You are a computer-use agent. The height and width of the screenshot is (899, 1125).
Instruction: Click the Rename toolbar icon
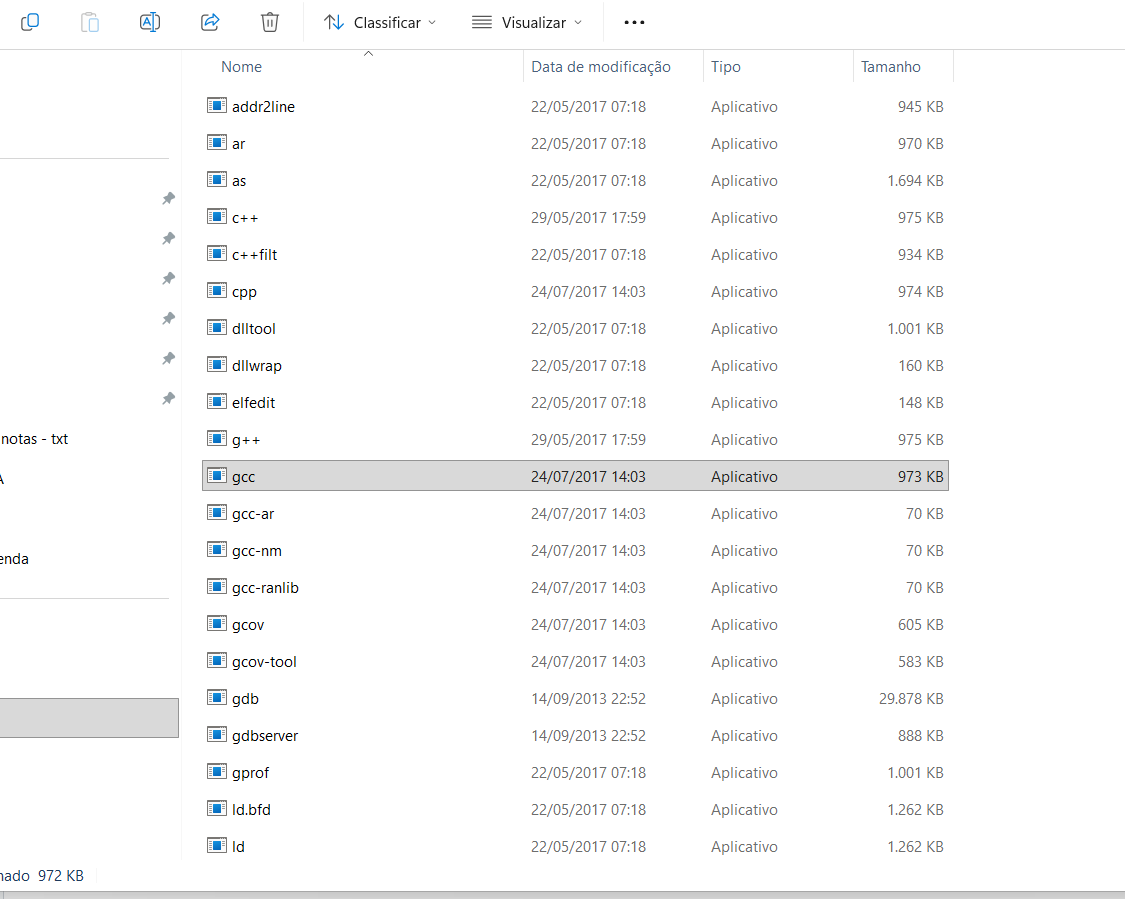[x=150, y=22]
